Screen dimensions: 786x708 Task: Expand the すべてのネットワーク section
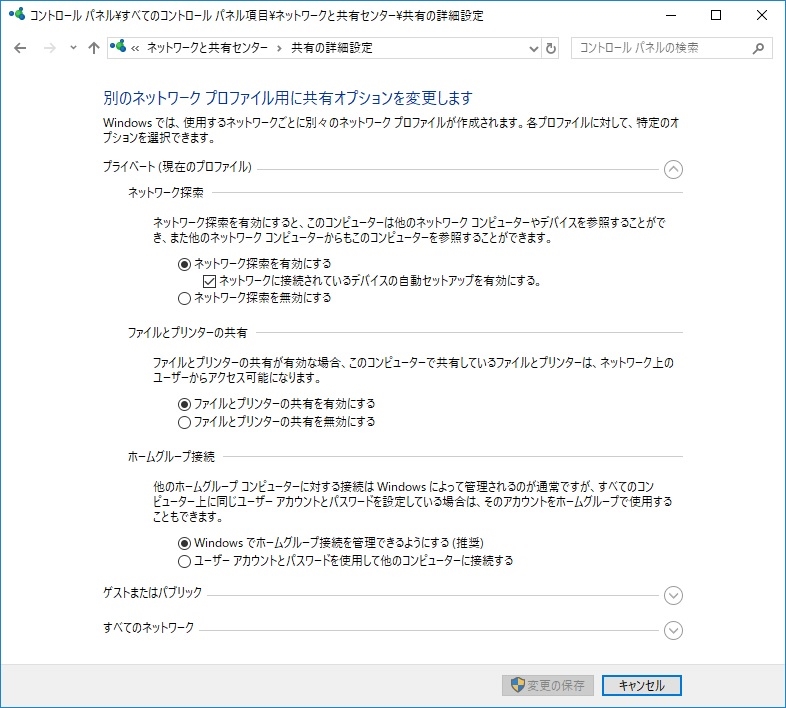coord(673,630)
